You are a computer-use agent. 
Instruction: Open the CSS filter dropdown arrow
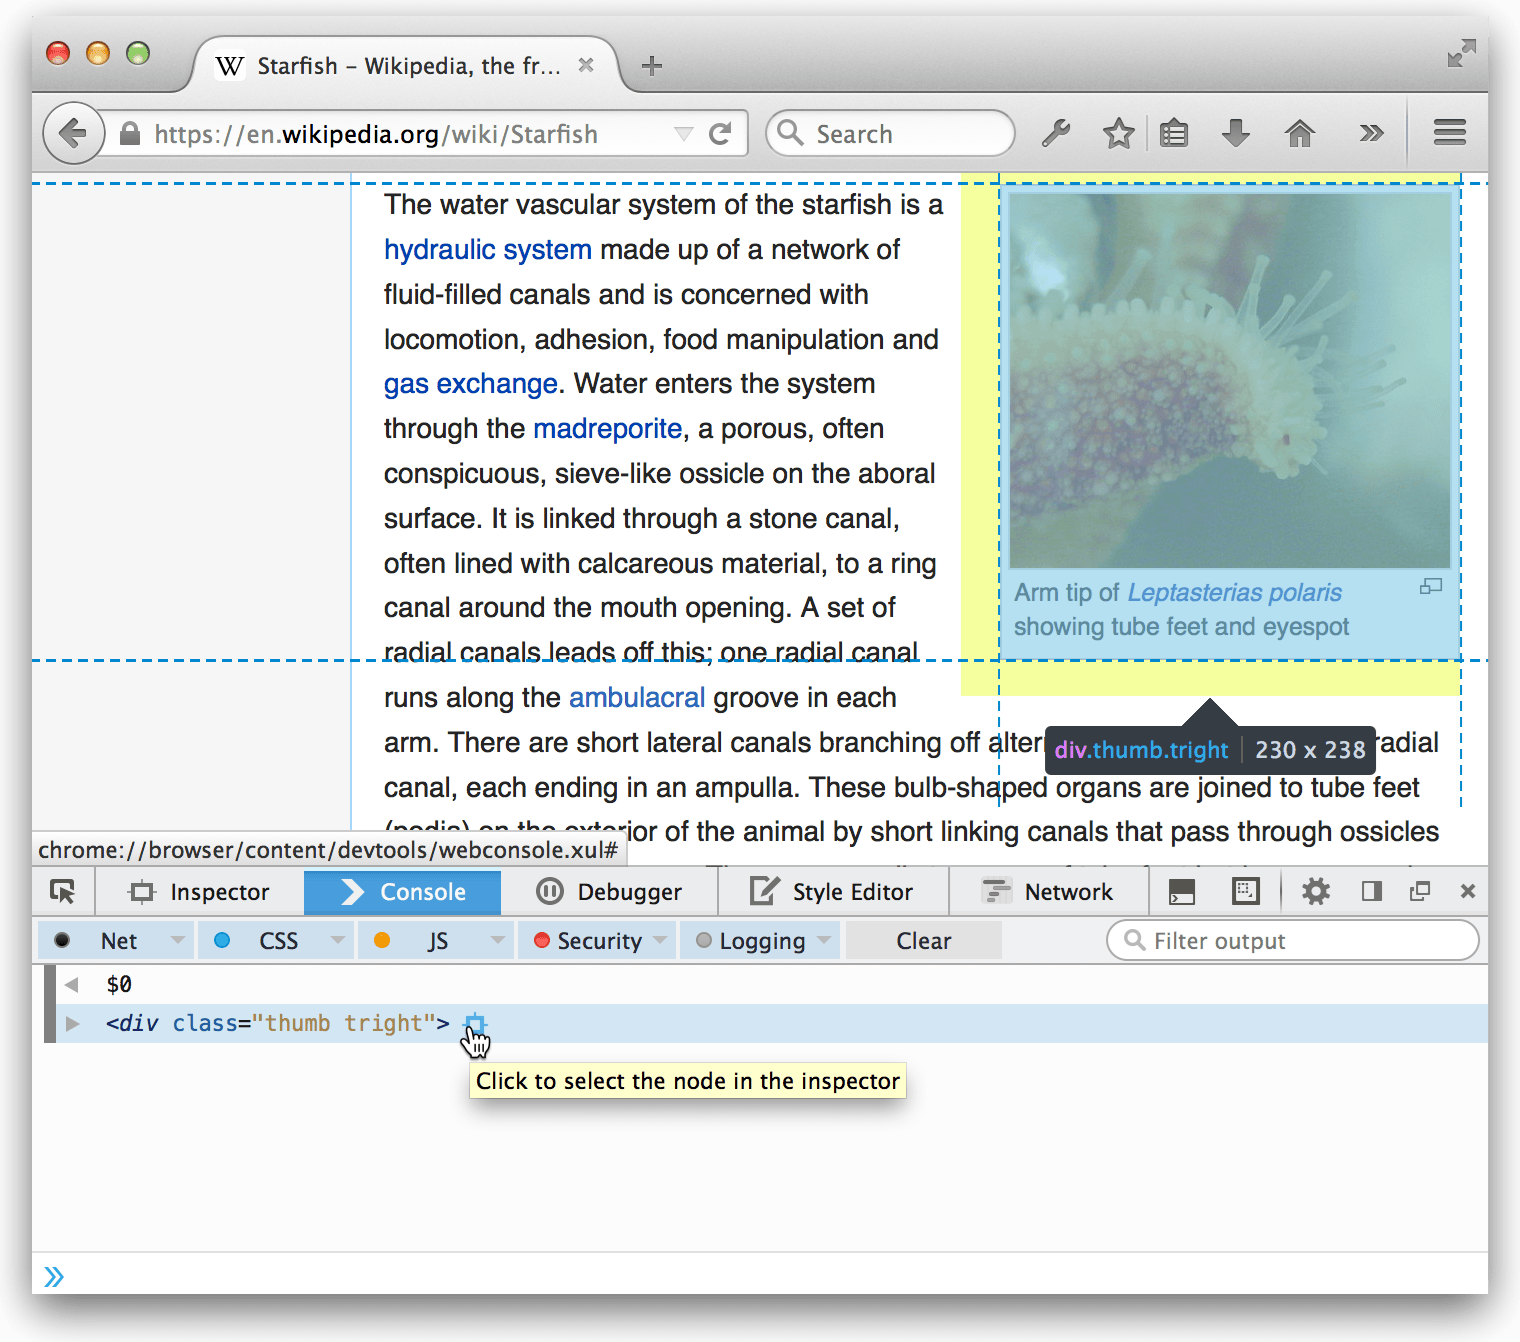[338, 941]
